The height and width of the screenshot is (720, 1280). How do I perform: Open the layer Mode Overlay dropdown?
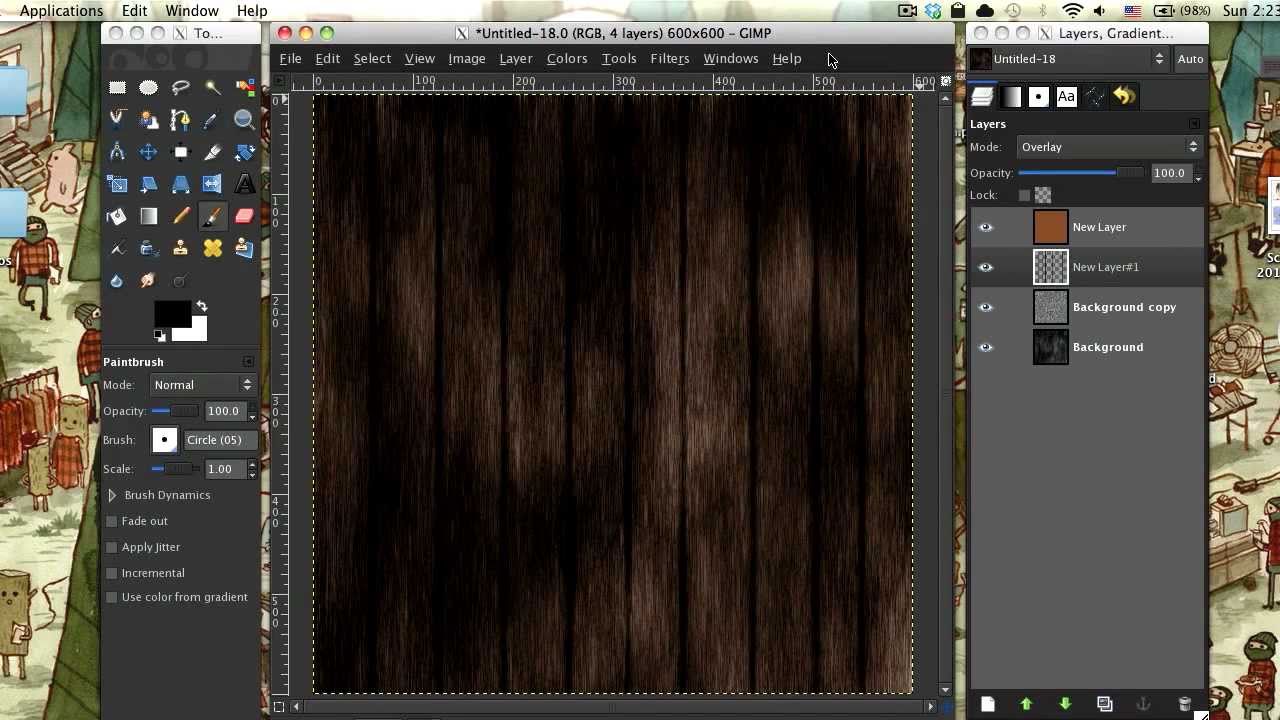(x=1108, y=147)
